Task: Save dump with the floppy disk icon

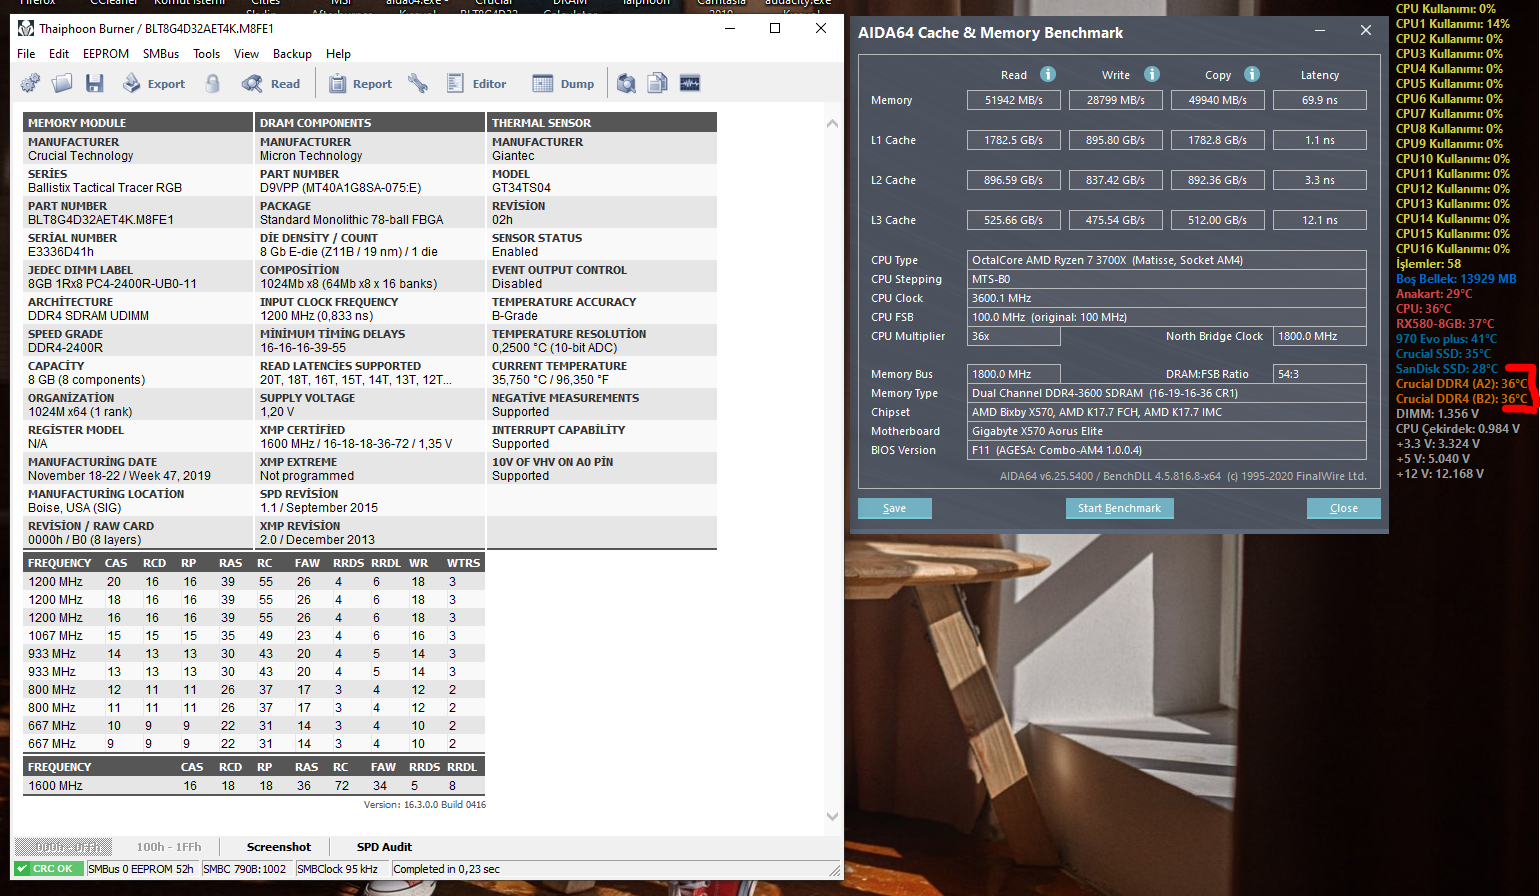Action: (95, 84)
